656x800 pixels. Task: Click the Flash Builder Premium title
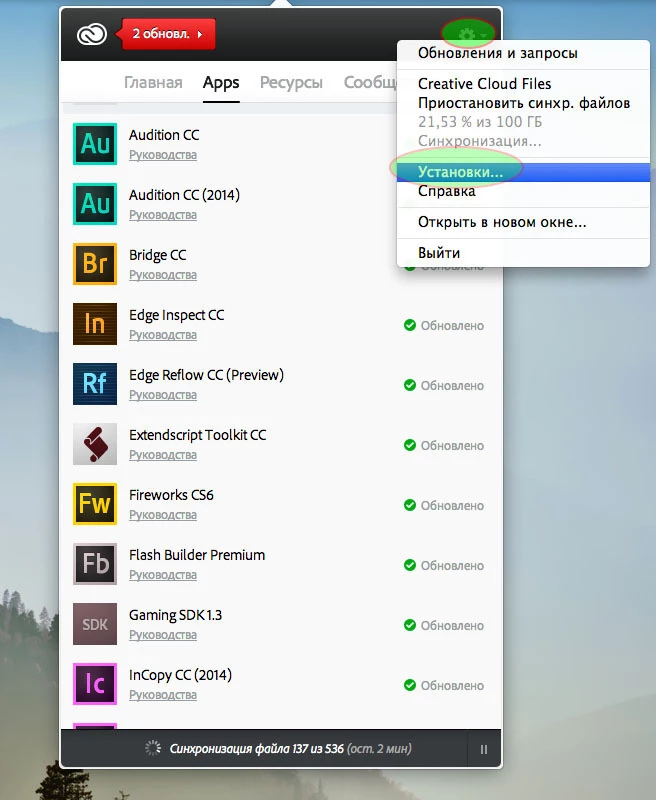tap(197, 555)
